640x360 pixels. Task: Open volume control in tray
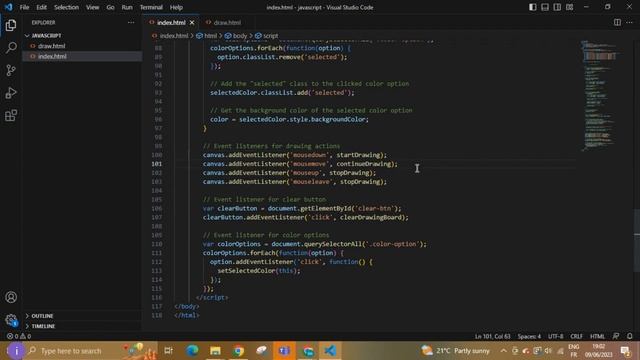coord(548,351)
